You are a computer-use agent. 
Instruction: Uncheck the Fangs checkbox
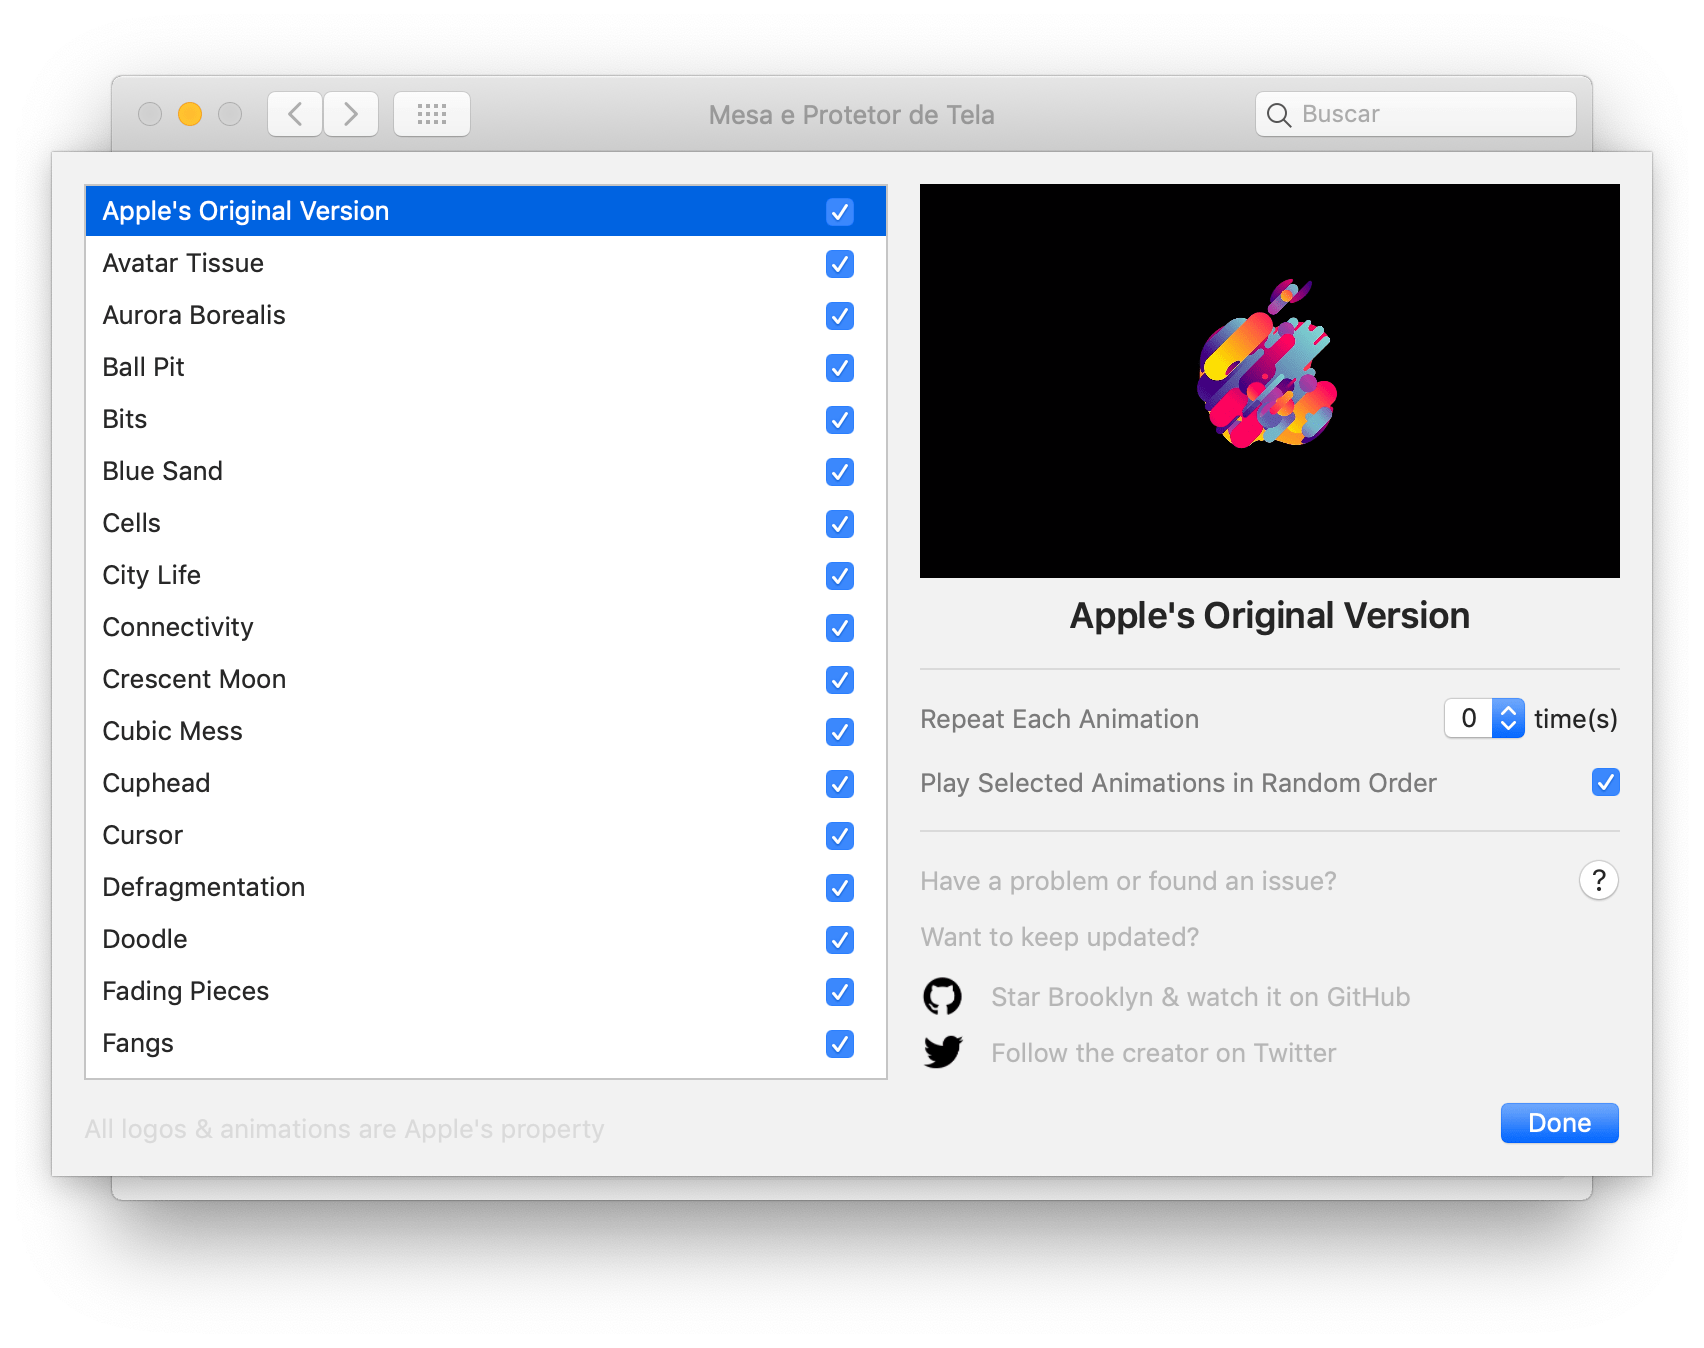pyautogui.click(x=840, y=1044)
